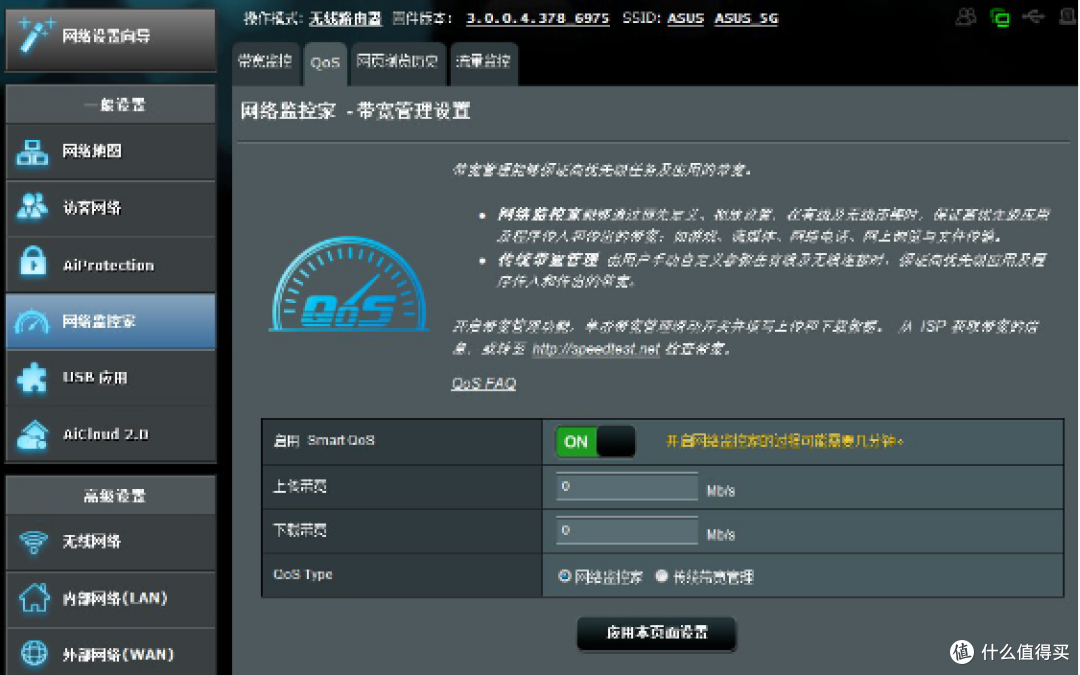Click the users status icon in header
Viewport: 1080px width, 675px height.
tap(966, 17)
